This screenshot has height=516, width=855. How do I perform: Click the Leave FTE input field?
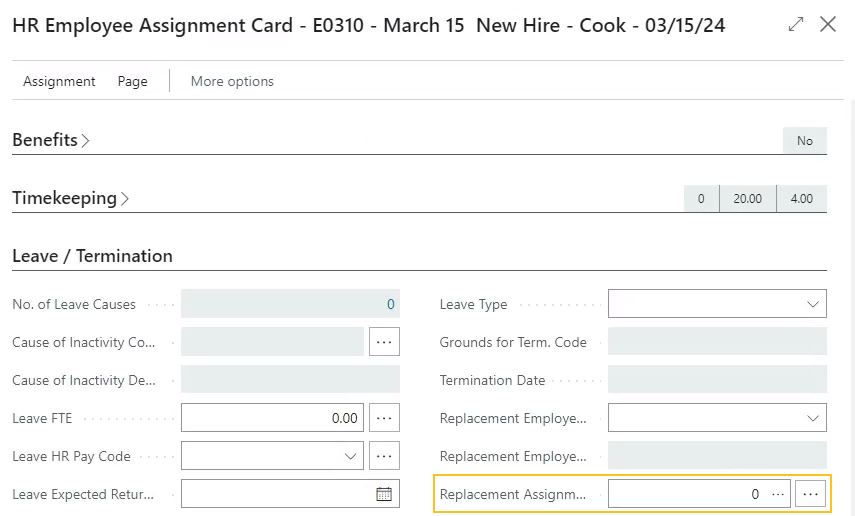coord(272,418)
